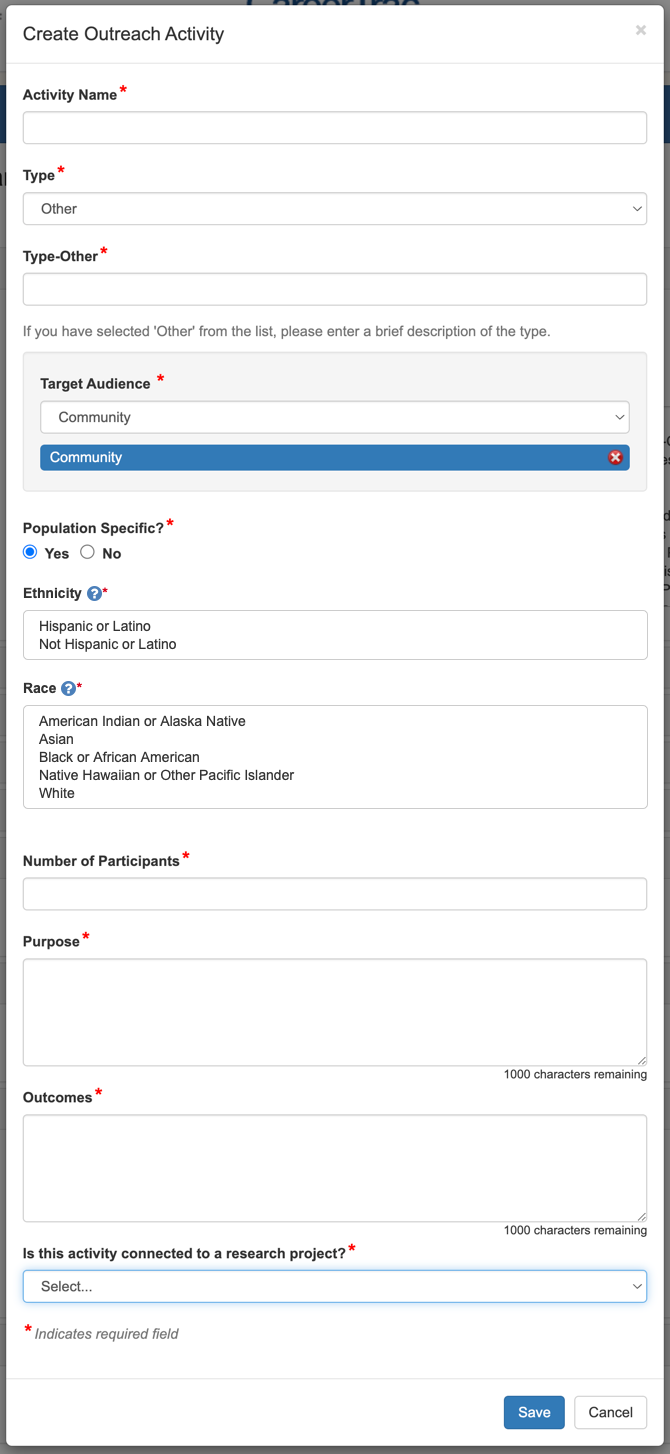The width and height of the screenshot is (670, 1454).
Task: Click the Type-Other text field
Action: (335, 290)
